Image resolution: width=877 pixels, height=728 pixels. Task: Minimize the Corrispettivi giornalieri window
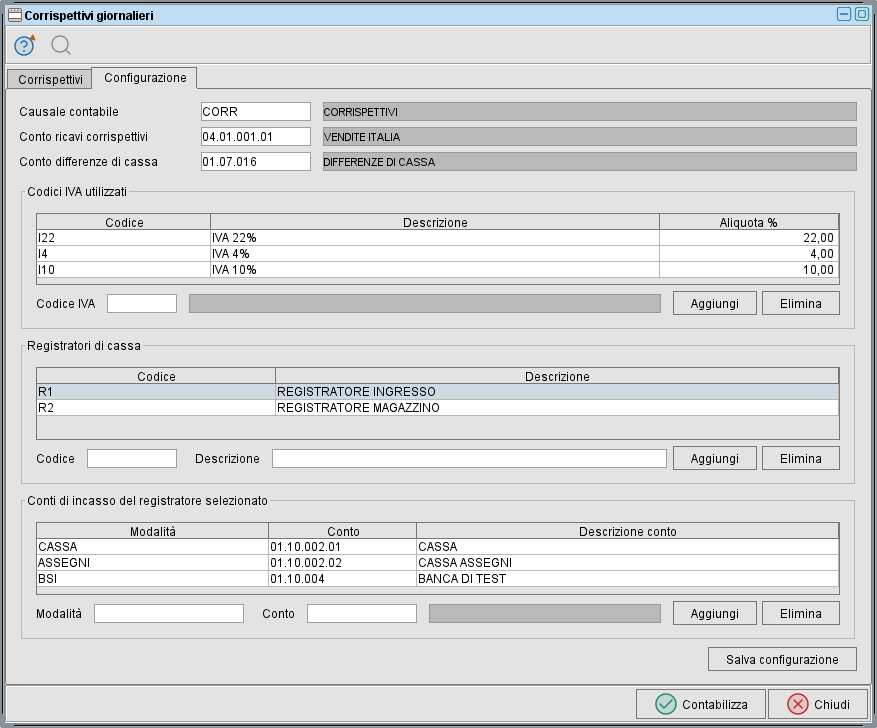coord(843,14)
